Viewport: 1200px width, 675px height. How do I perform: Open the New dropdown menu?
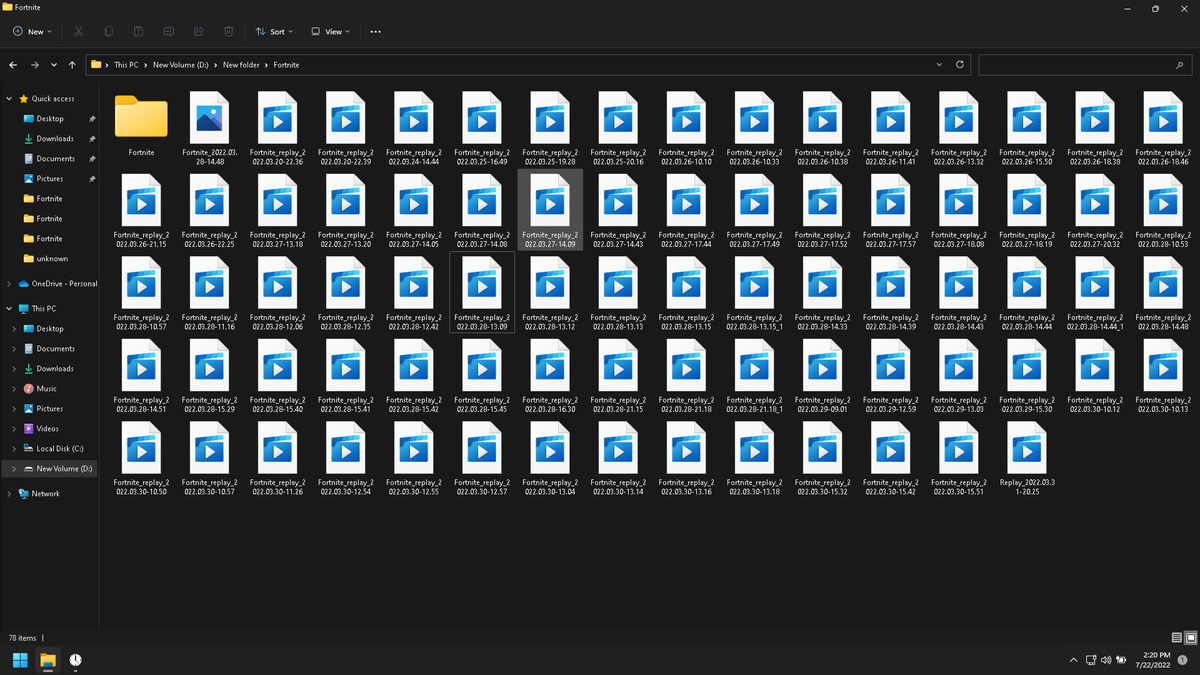(x=34, y=31)
